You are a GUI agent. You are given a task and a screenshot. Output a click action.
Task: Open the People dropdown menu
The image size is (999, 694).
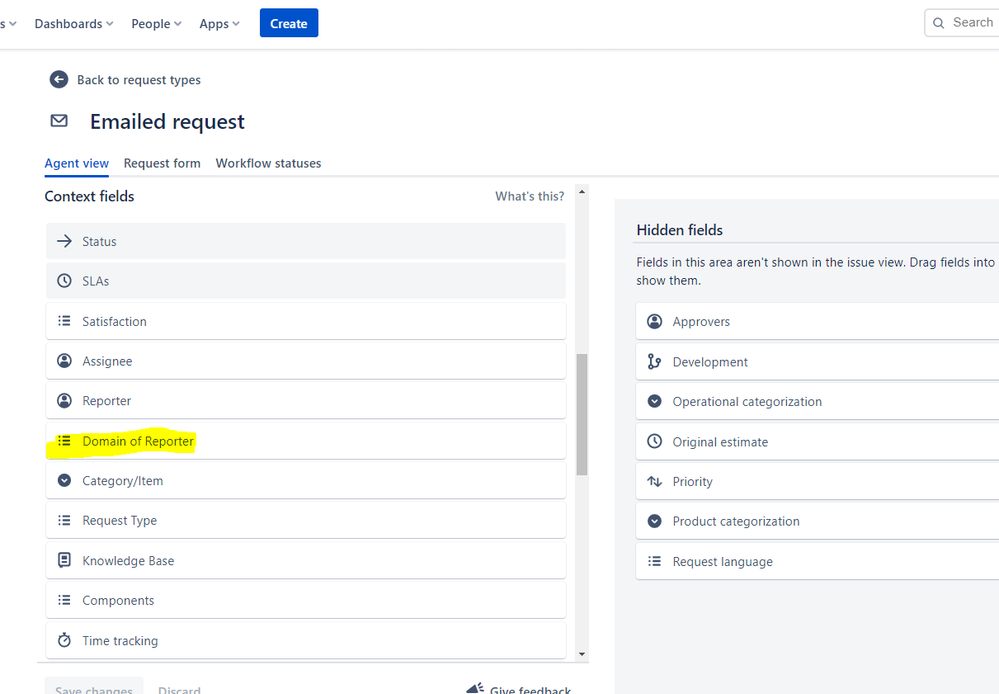click(156, 24)
